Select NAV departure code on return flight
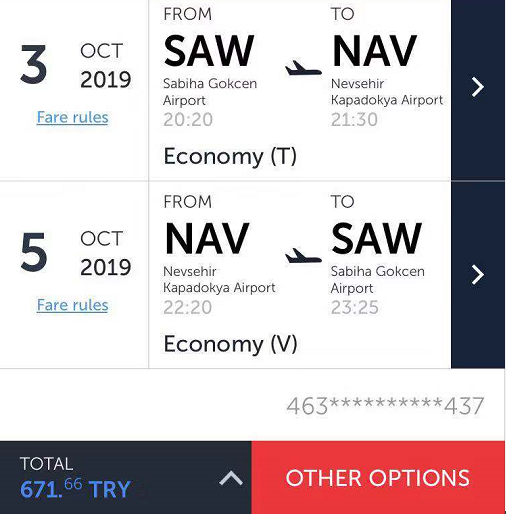Image resolution: width=506 pixels, height=514 pixels. 207,239
